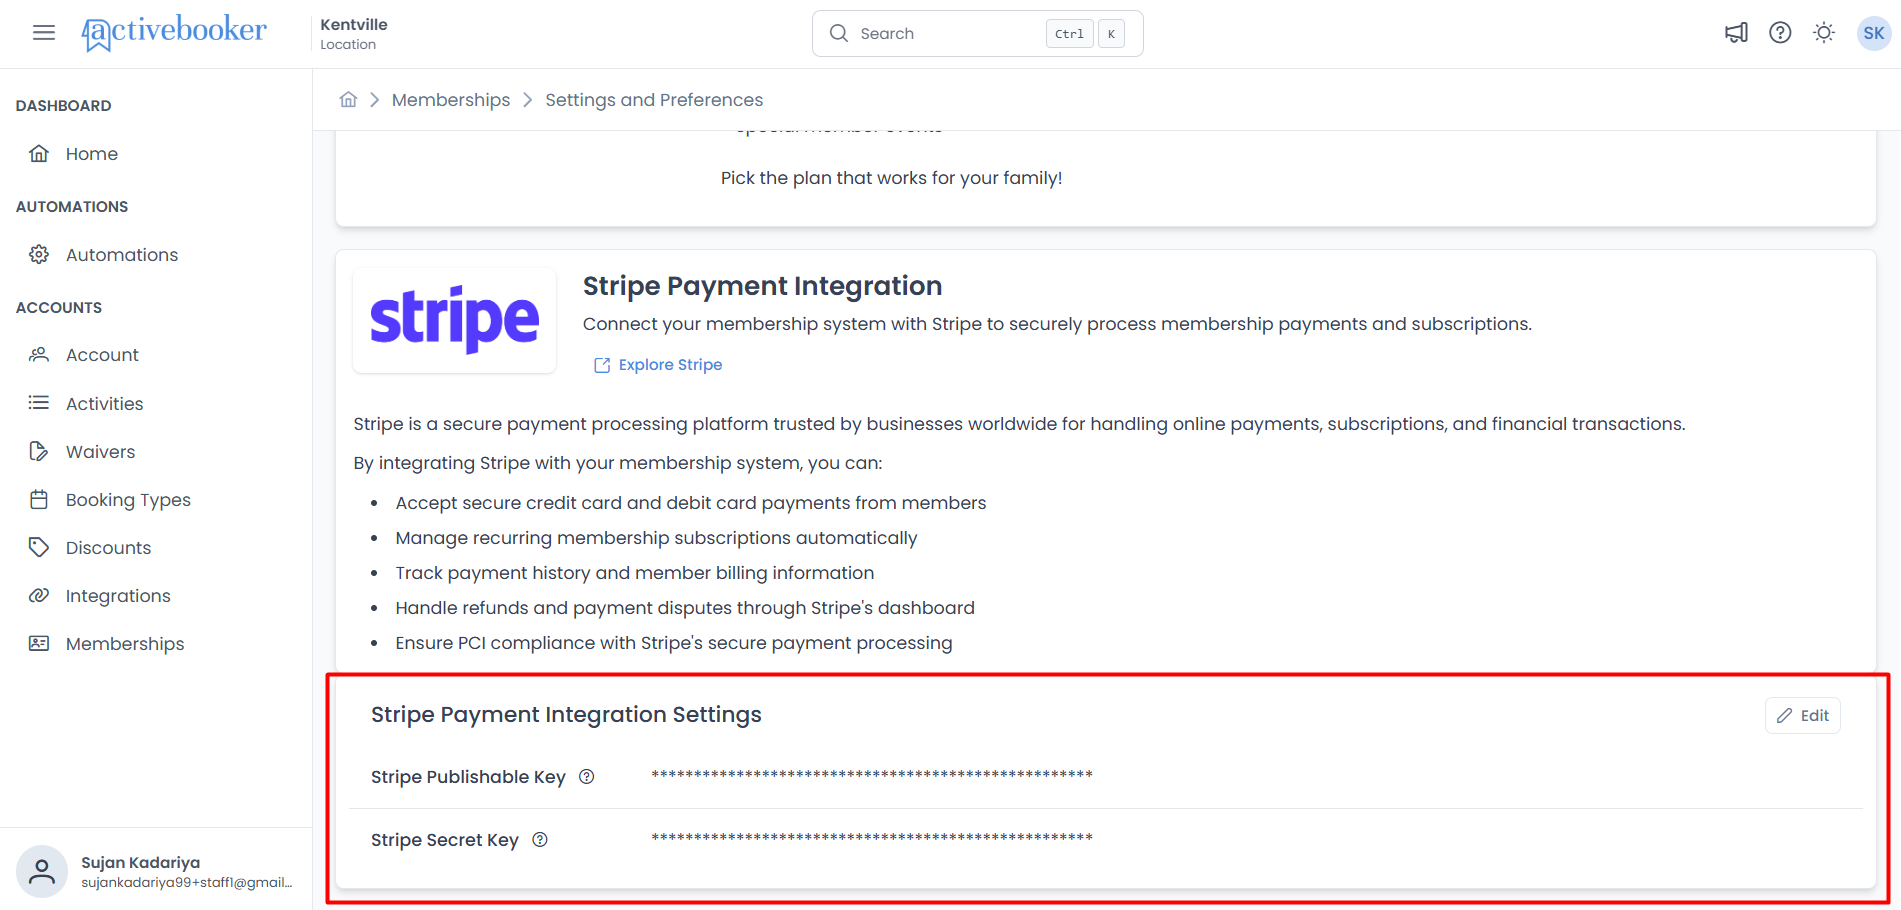Screen dimensions: 1901x910
Task: Click Settings and Preferences breadcrumb
Action: click(x=654, y=100)
